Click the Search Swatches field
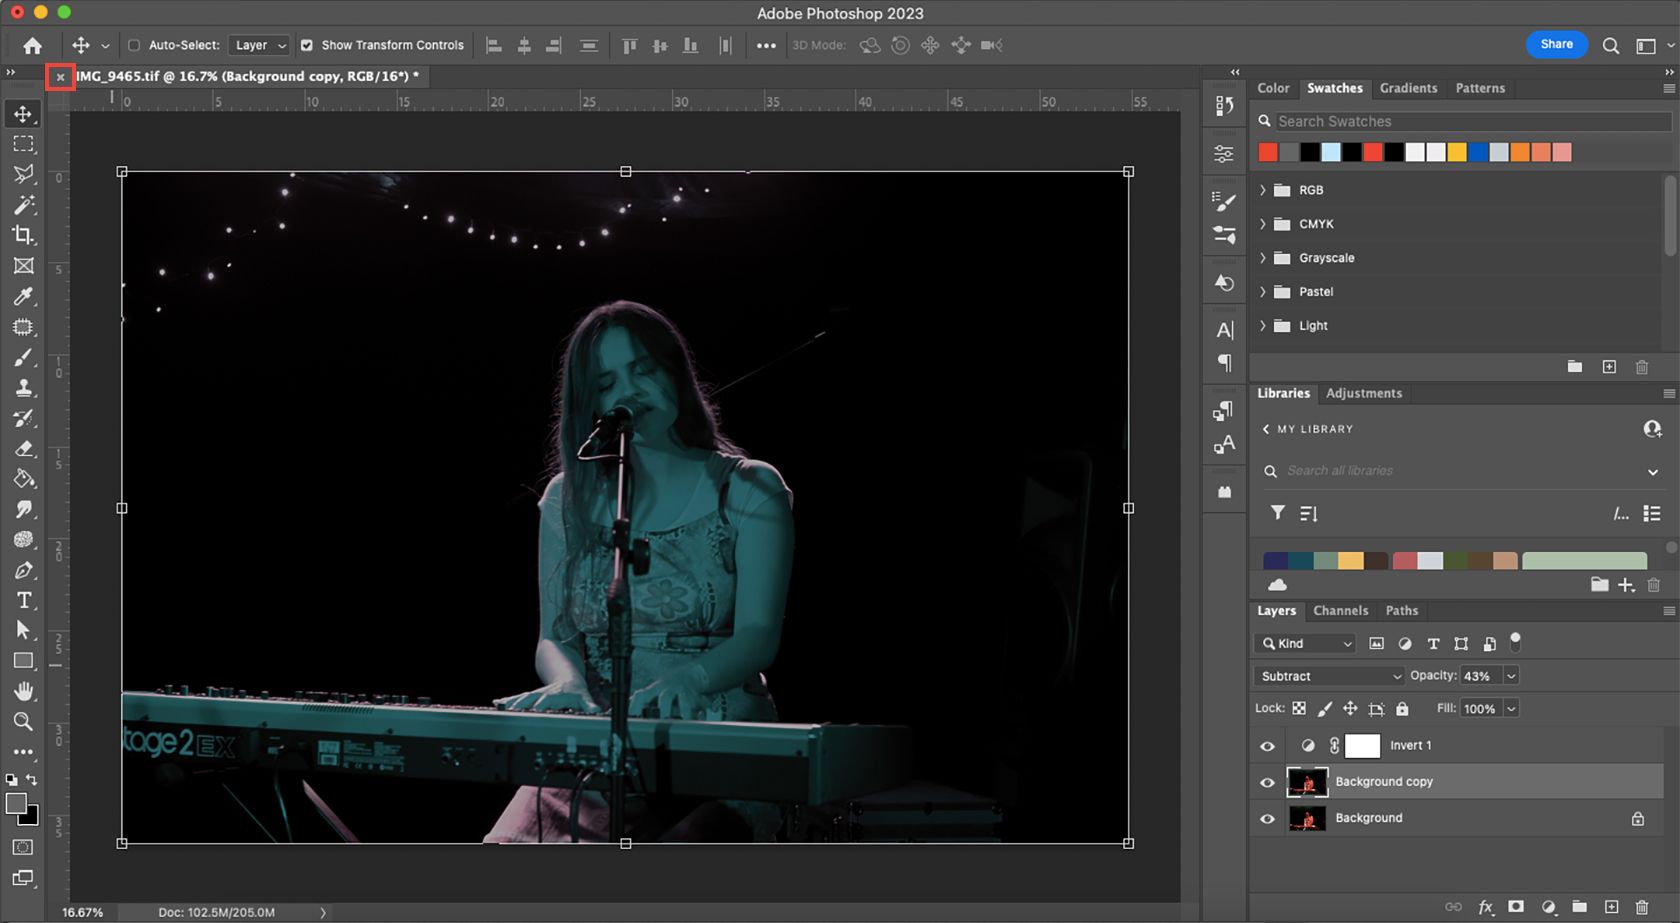Viewport: 1680px width, 923px height. [x=1470, y=121]
